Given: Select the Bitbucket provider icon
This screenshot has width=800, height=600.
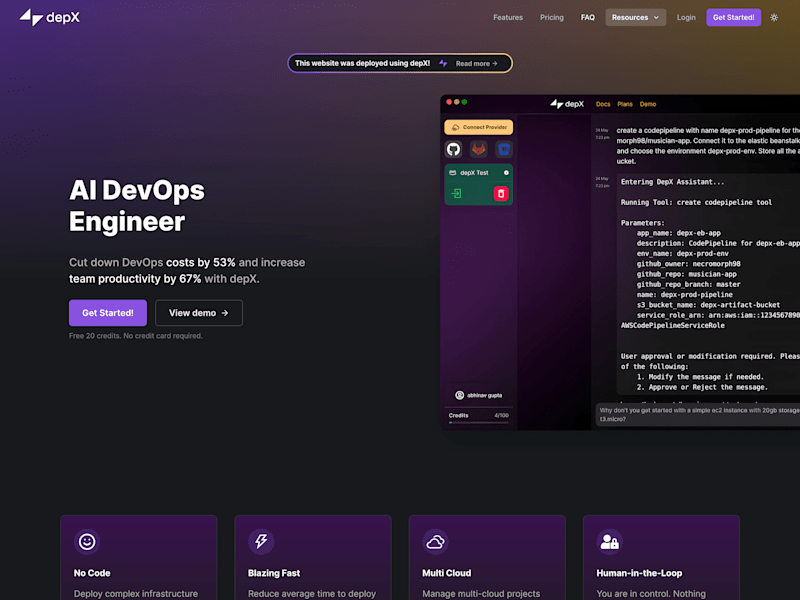Looking at the screenshot, I should pyautogui.click(x=504, y=149).
